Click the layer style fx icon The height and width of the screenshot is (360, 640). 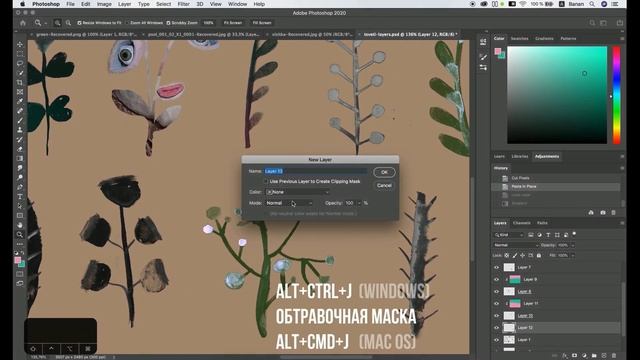[564, 356]
